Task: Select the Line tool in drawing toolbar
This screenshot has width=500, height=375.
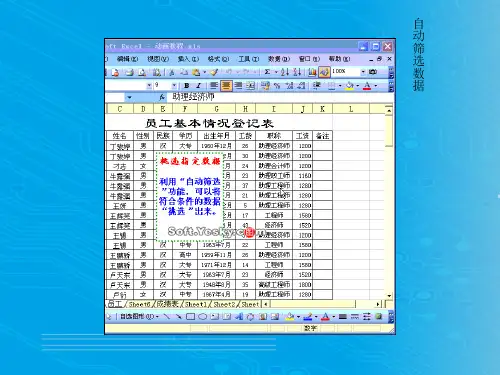Action: click(167, 316)
